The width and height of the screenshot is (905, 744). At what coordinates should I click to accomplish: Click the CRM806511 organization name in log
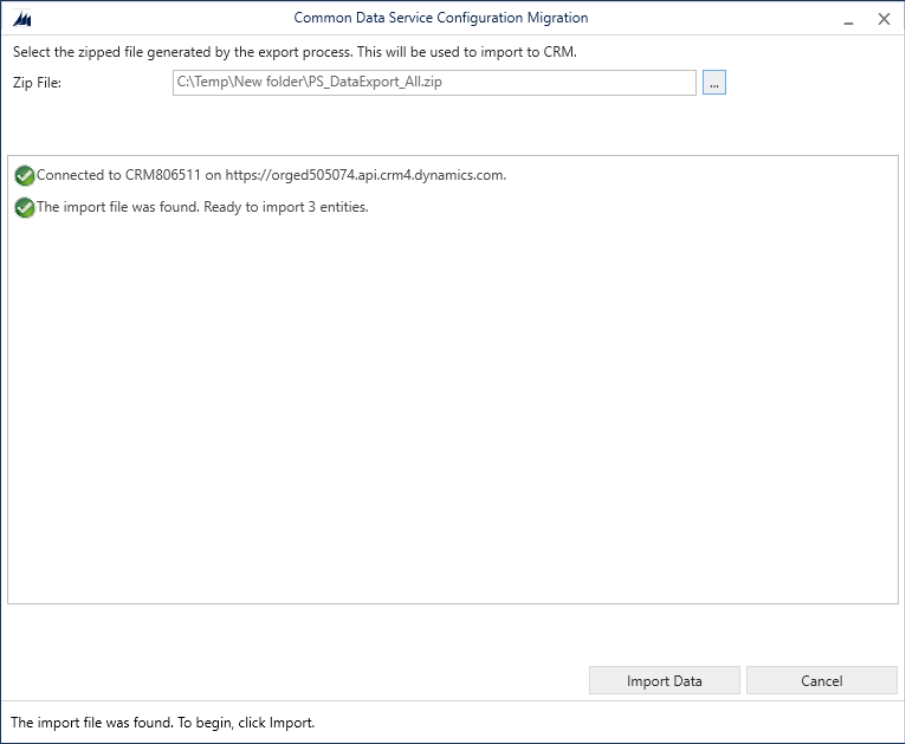(x=163, y=175)
